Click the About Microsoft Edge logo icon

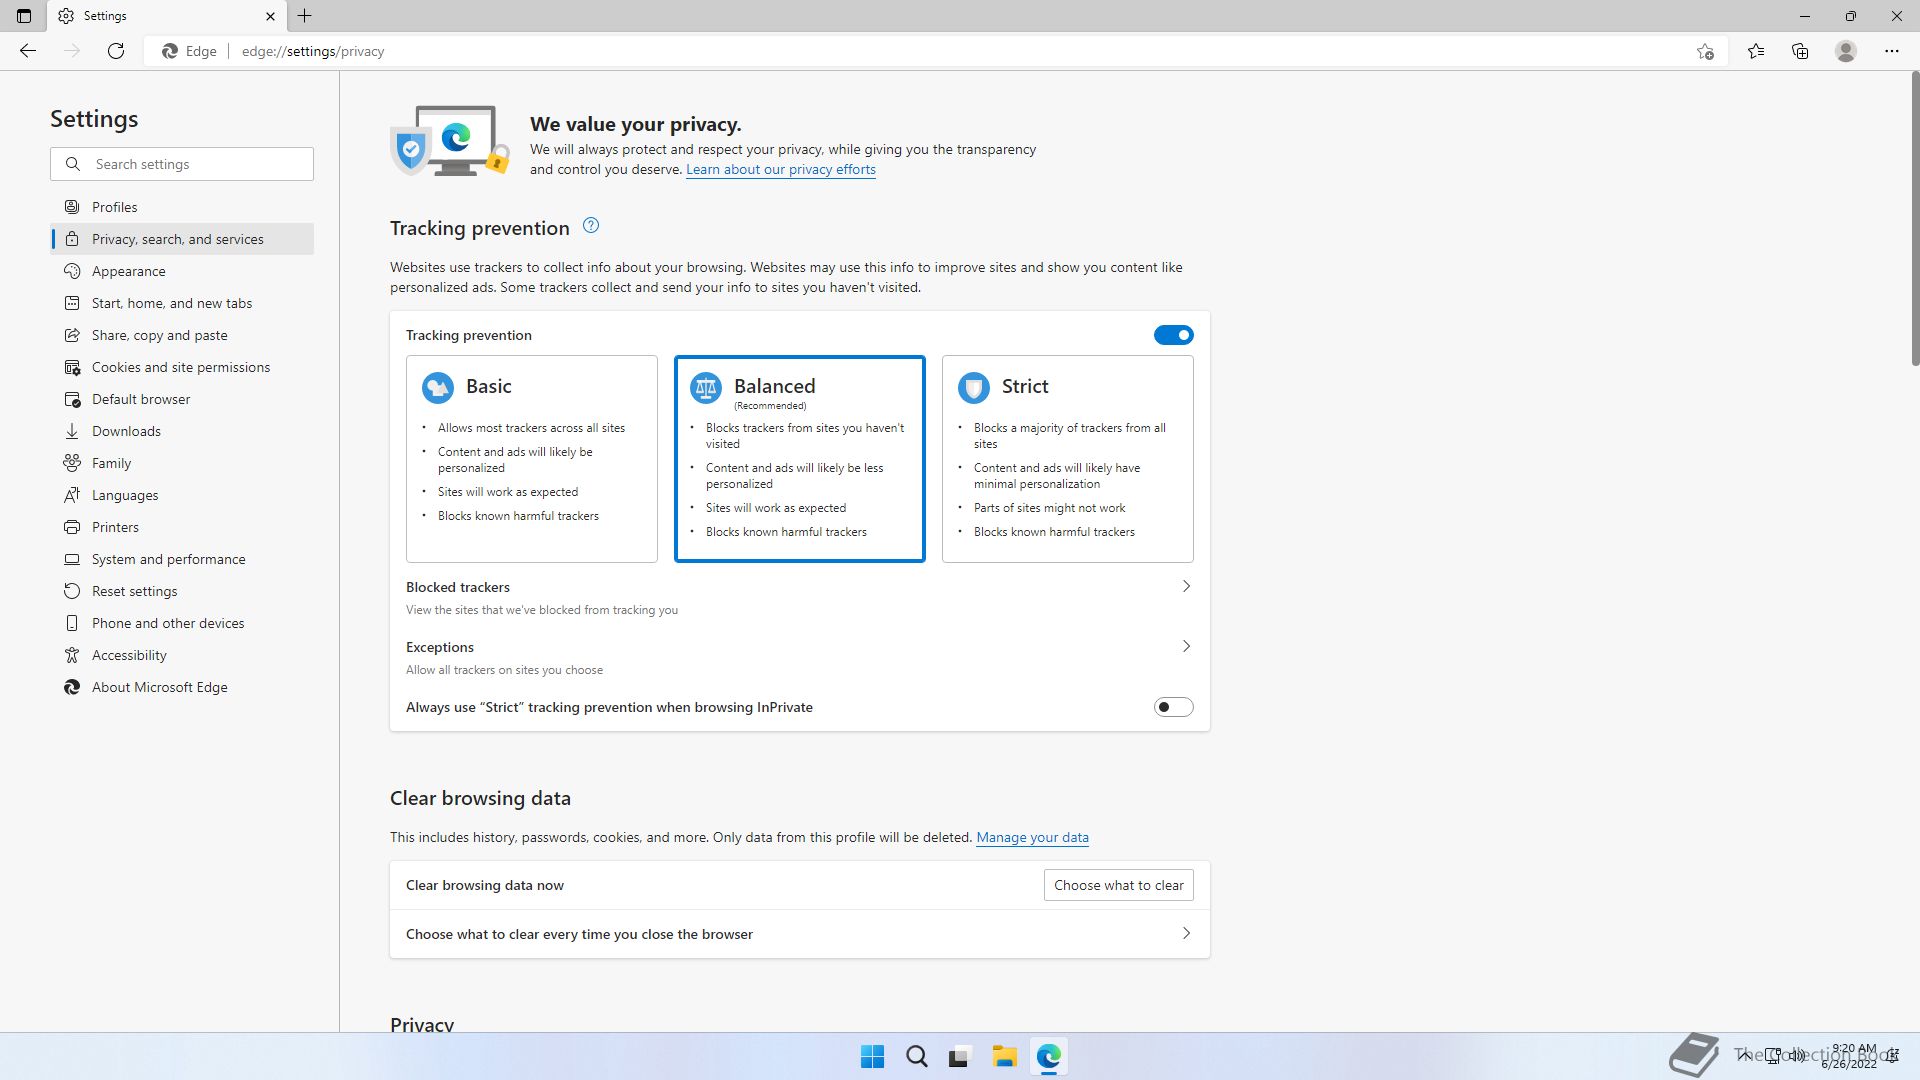72,687
